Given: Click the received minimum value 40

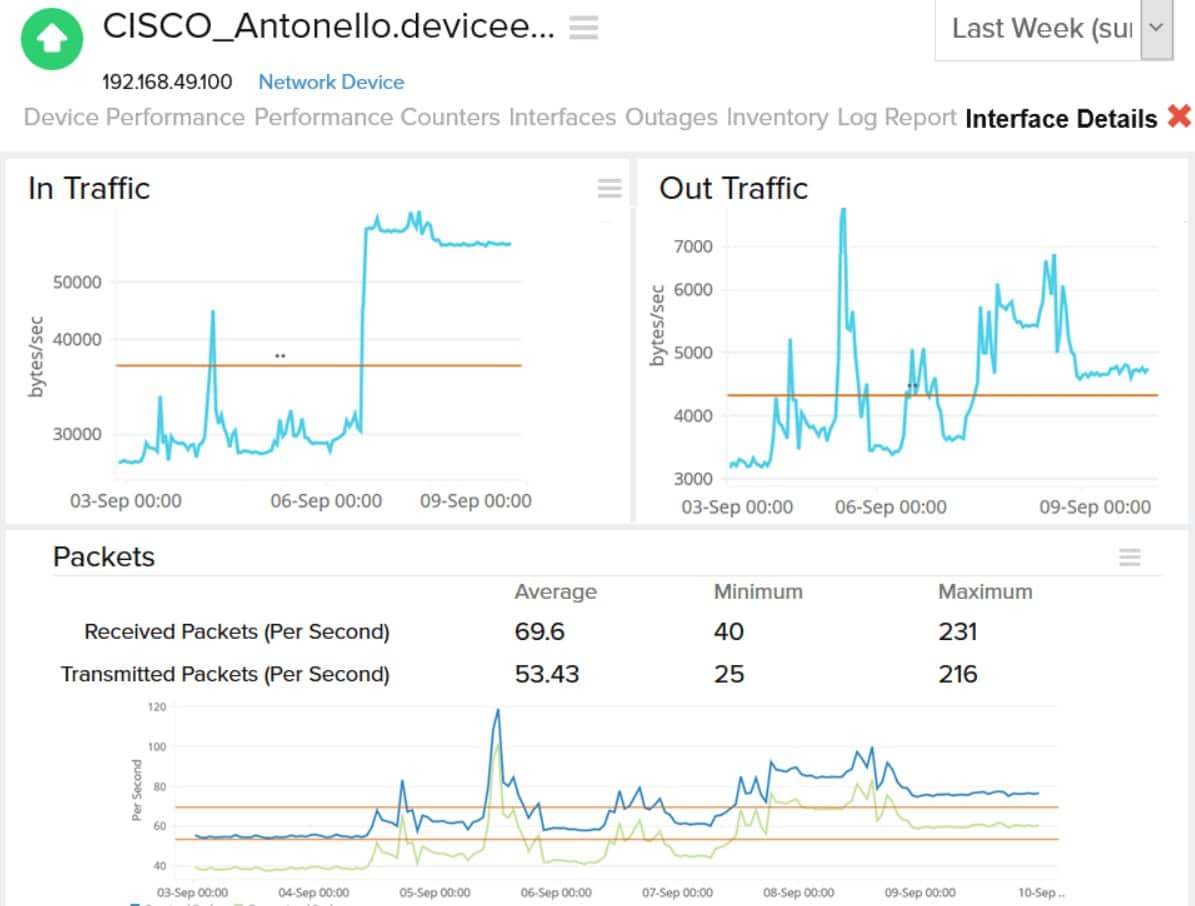Looking at the screenshot, I should (x=729, y=632).
